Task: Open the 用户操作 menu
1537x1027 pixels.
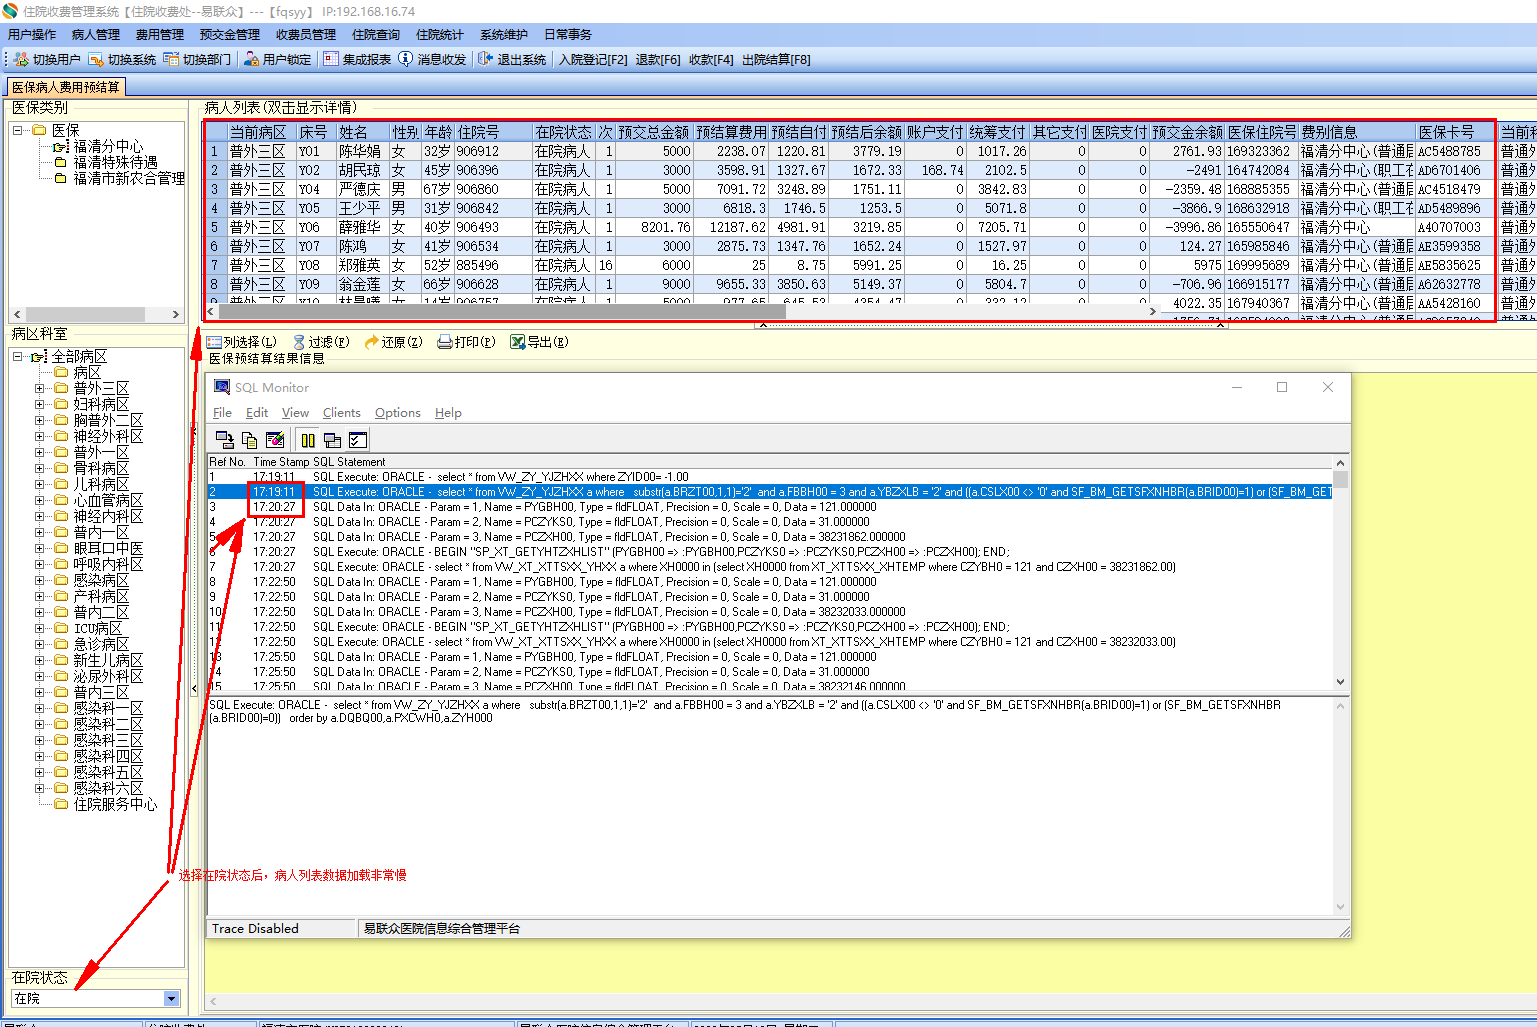Action: point(32,35)
